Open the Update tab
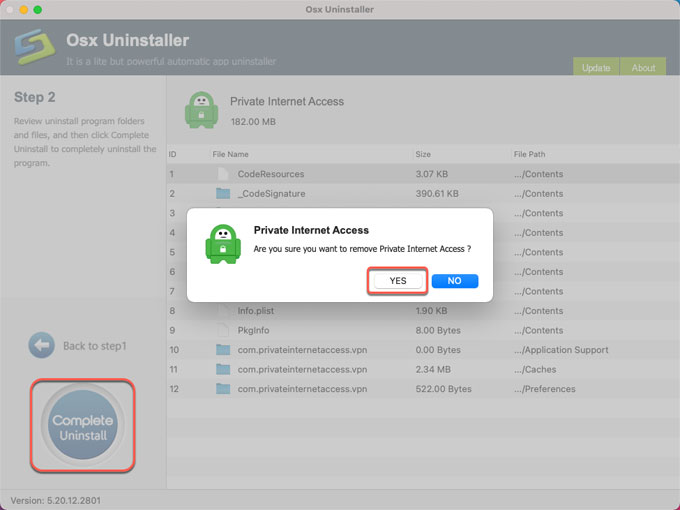 pyautogui.click(x=596, y=68)
